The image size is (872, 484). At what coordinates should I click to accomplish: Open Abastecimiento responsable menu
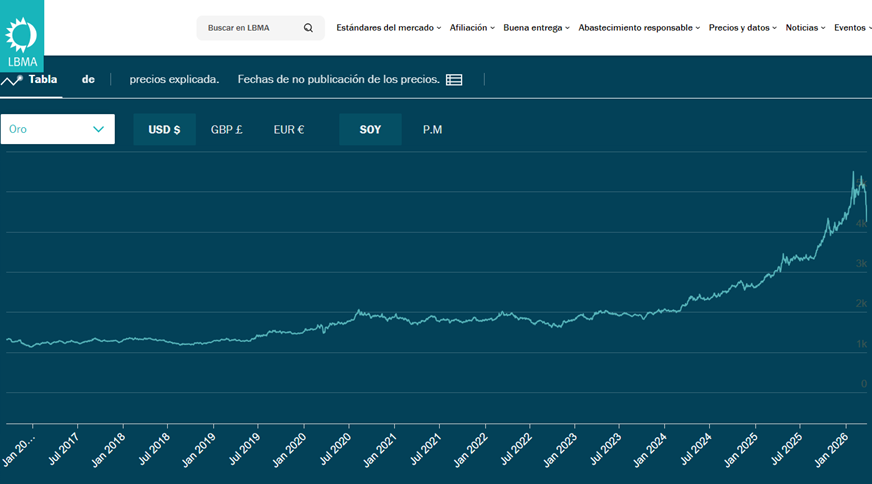(639, 28)
